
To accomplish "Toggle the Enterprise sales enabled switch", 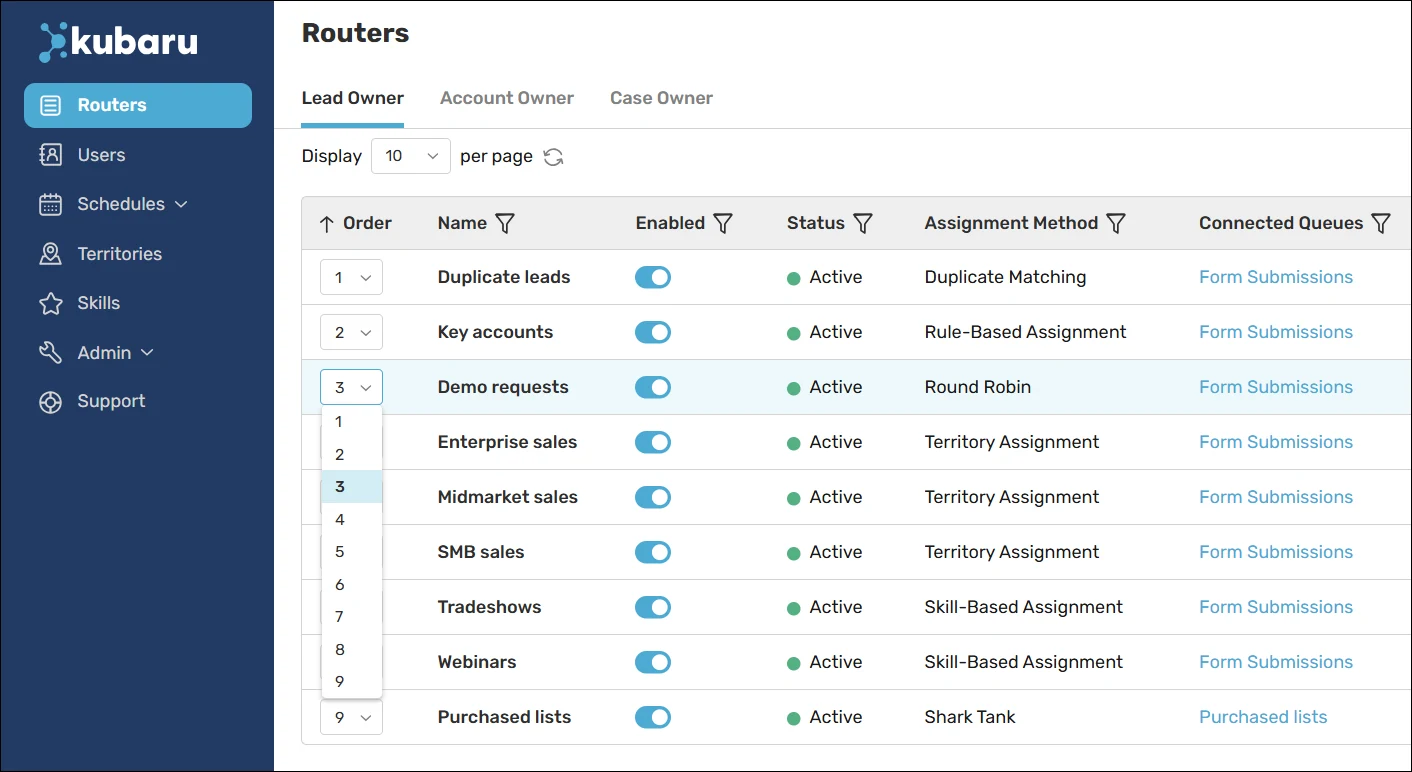I will point(653,443).
